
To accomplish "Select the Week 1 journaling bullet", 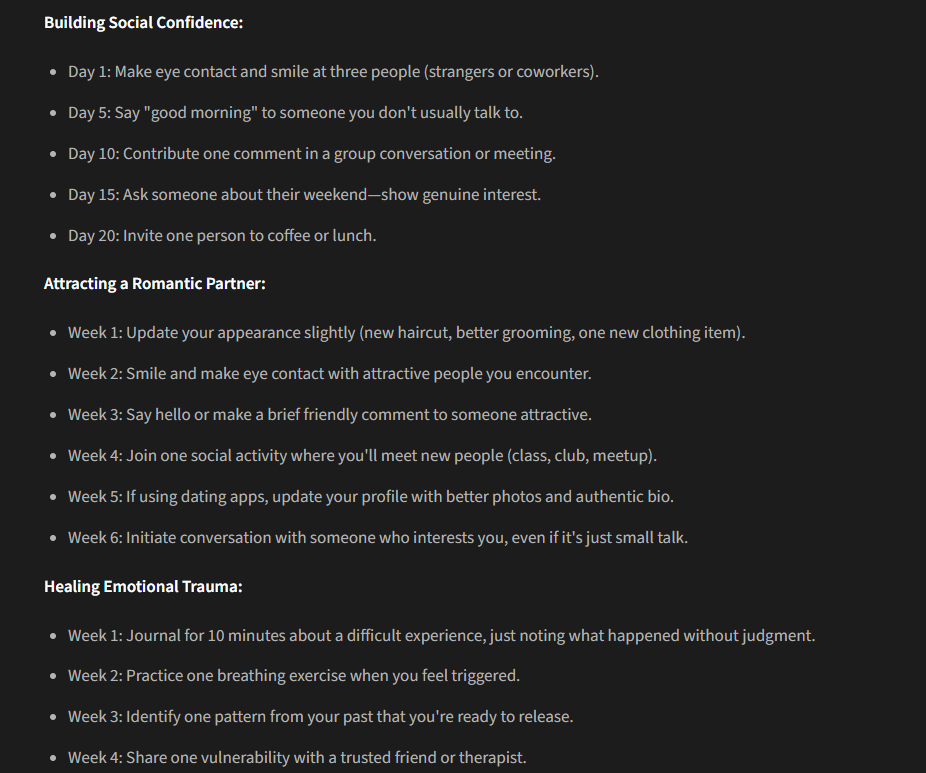I will (x=441, y=636).
